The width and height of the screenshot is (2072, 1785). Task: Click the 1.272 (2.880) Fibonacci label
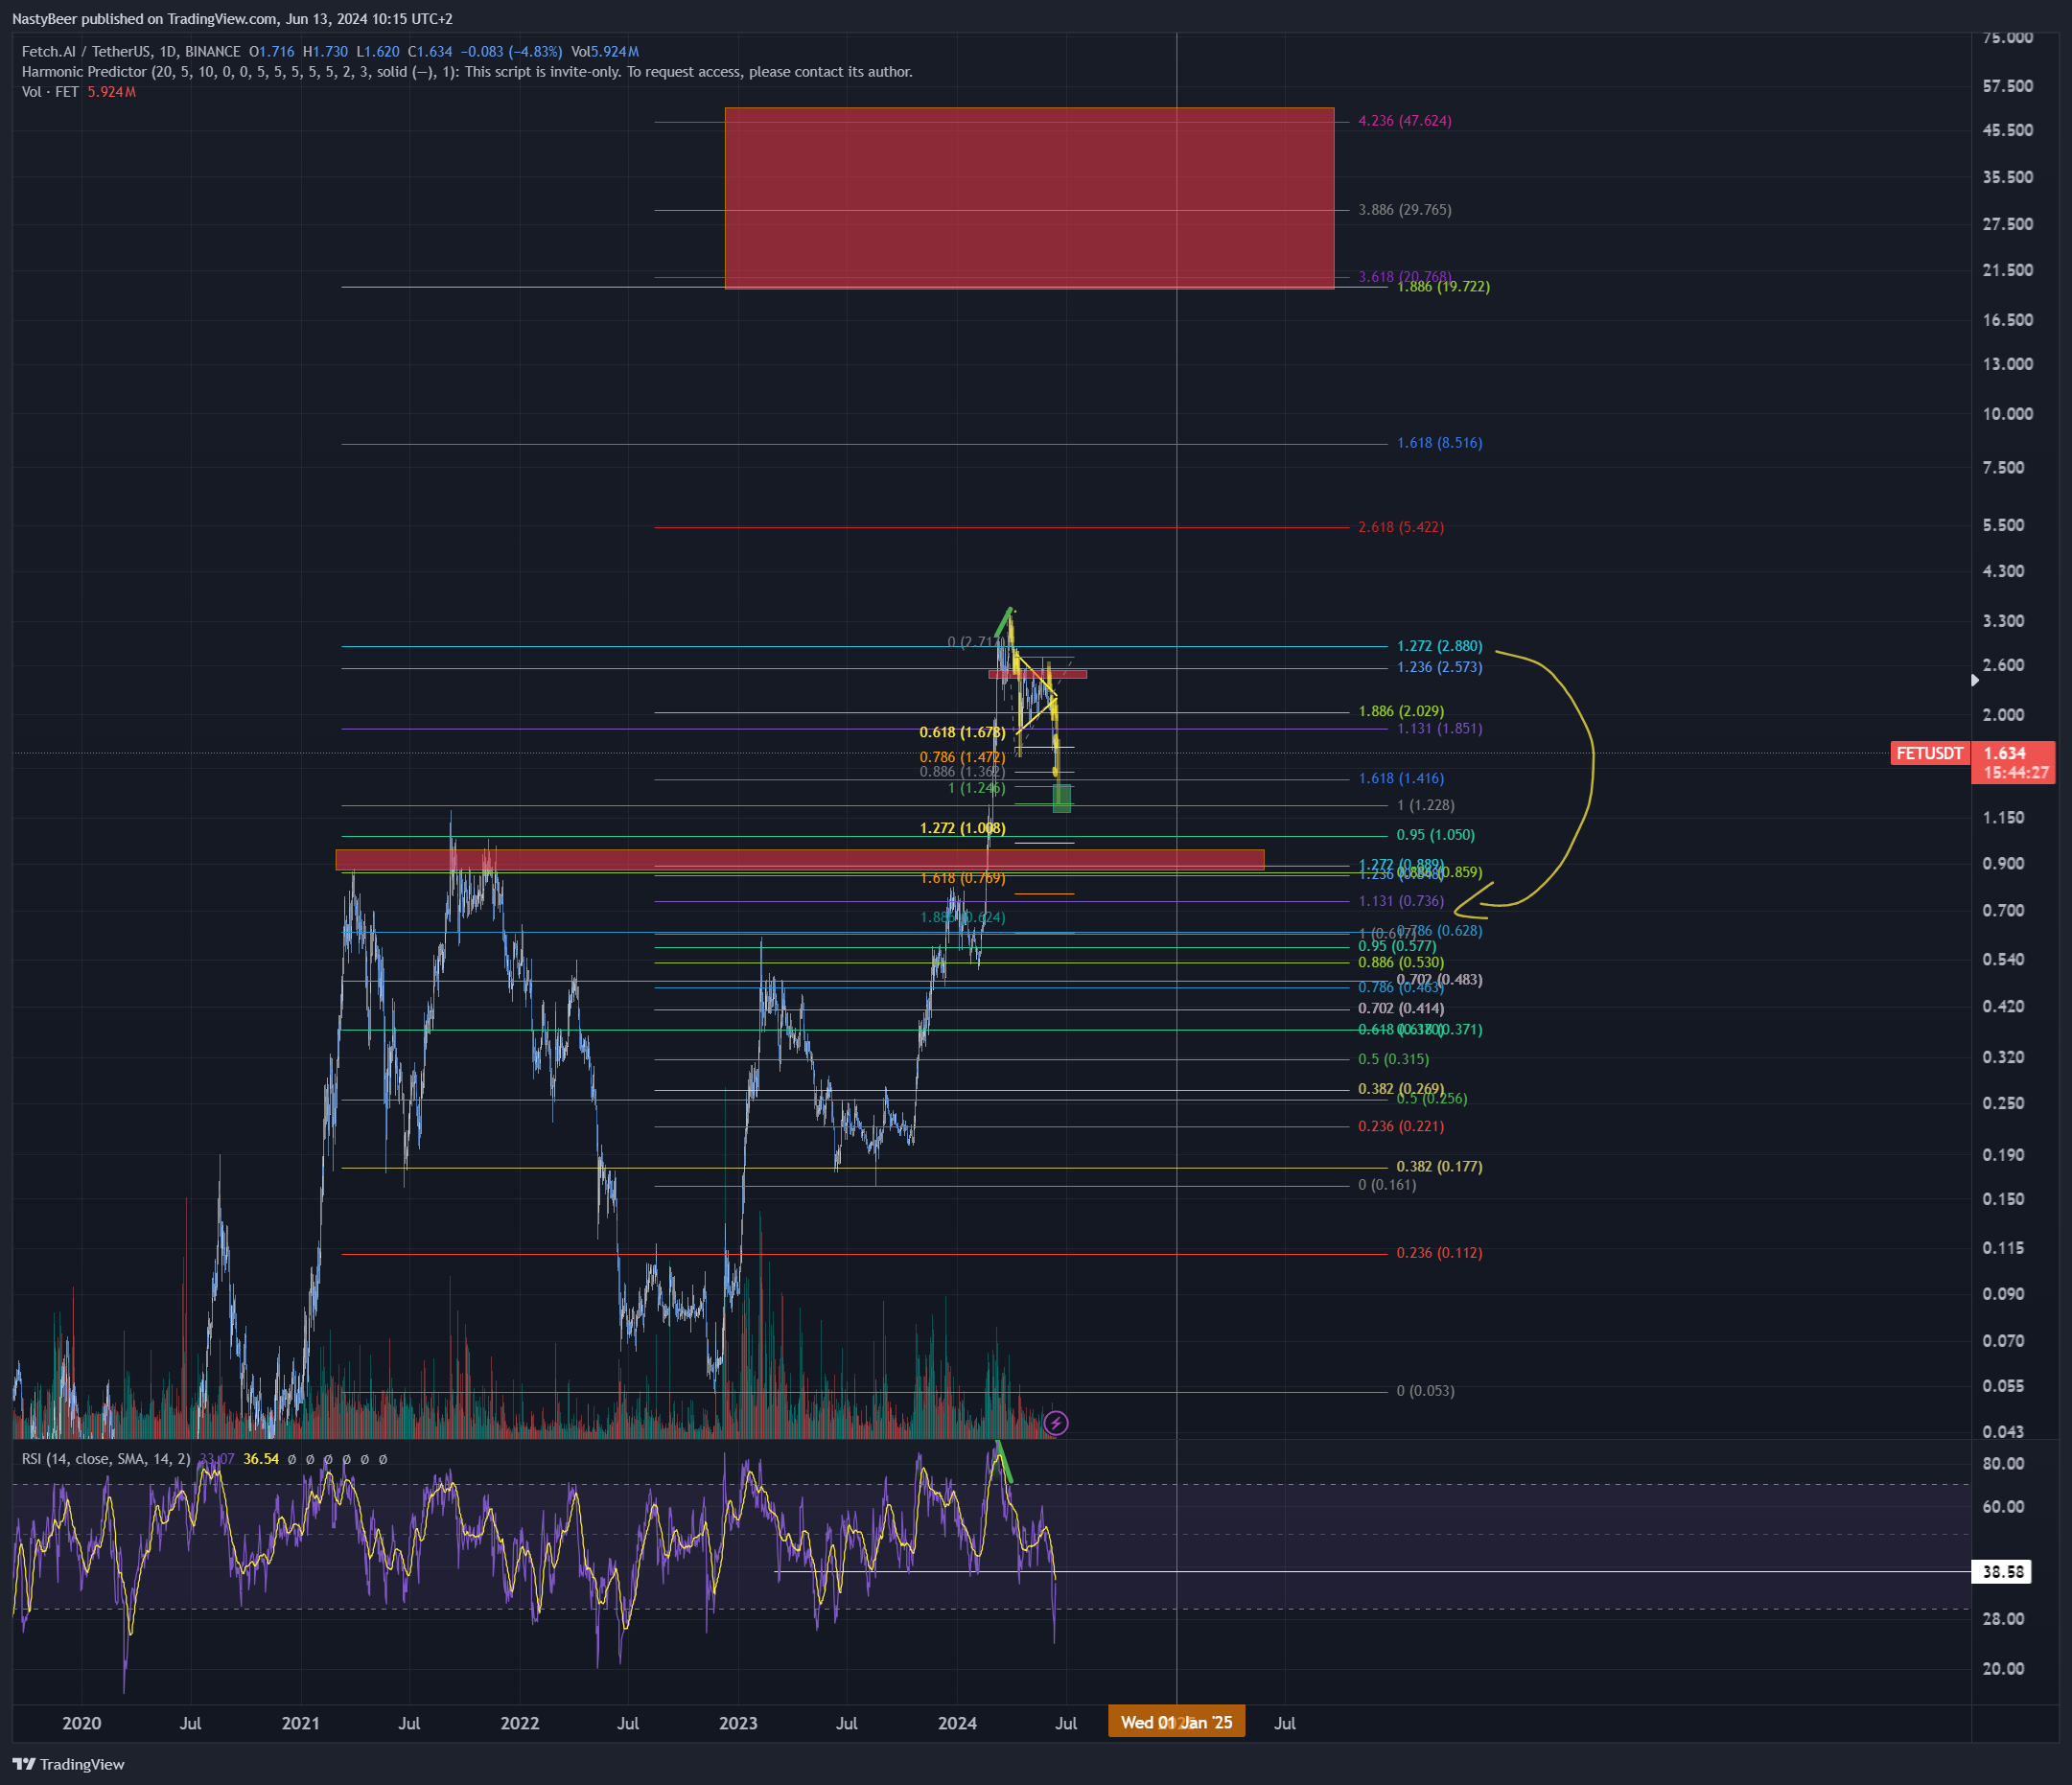[1439, 646]
